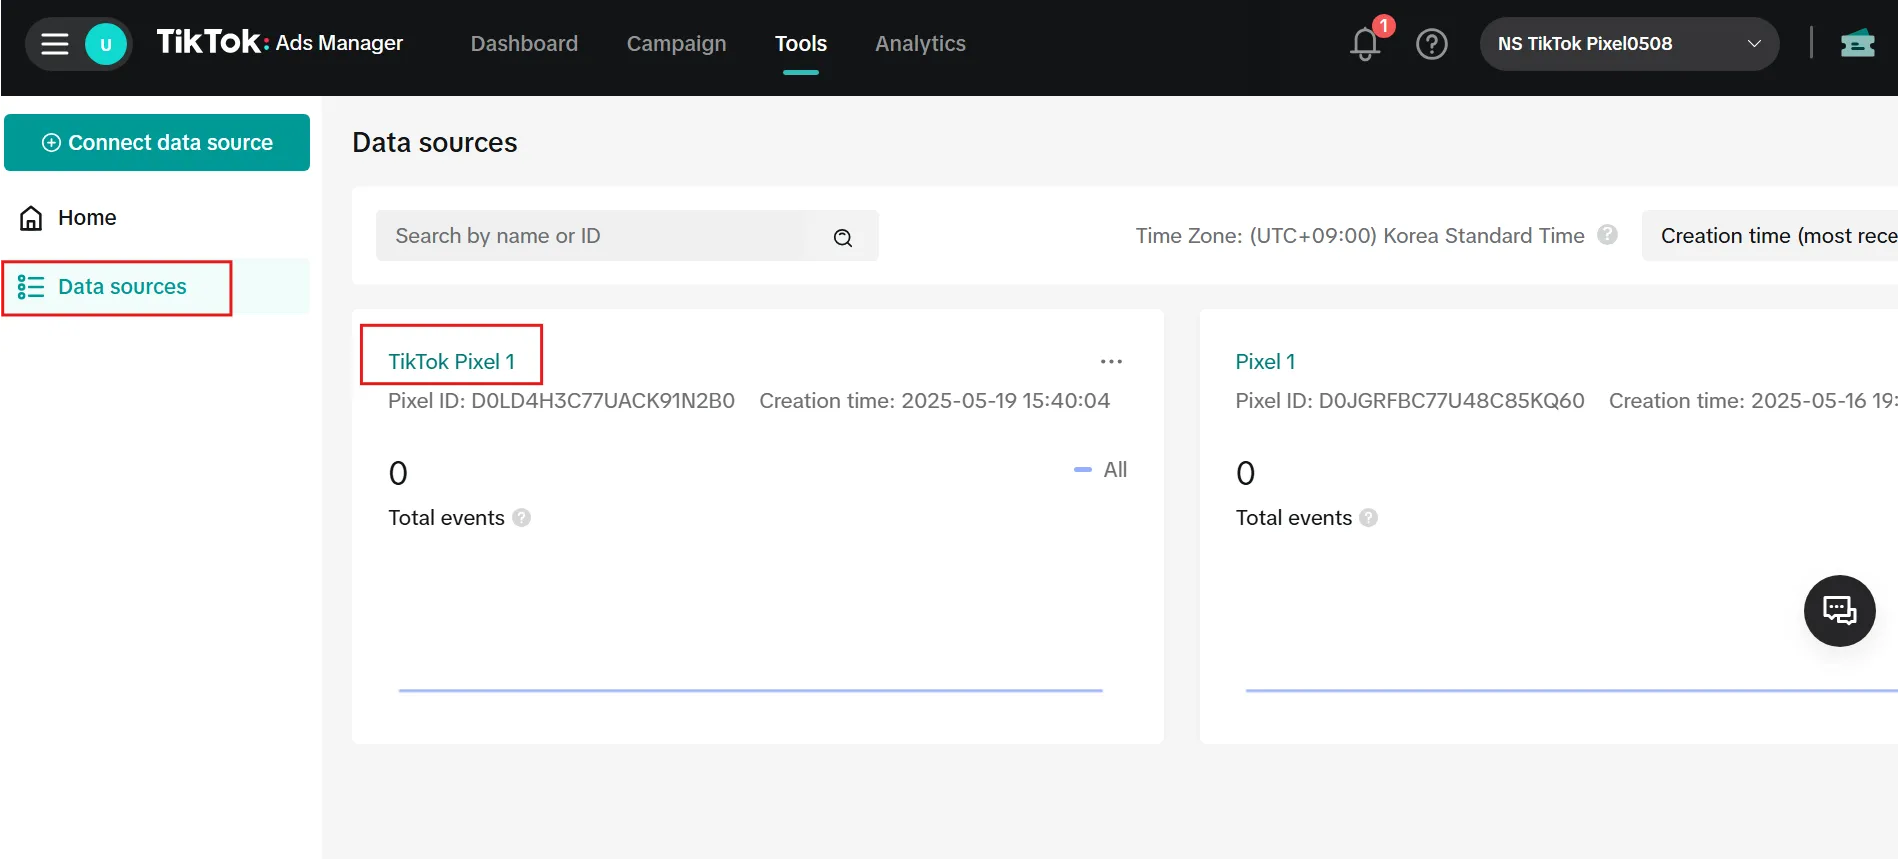Image resolution: width=1898 pixels, height=859 pixels.
Task: Open the Creation time sort dropdown
Action: [x=1770, y=236]
